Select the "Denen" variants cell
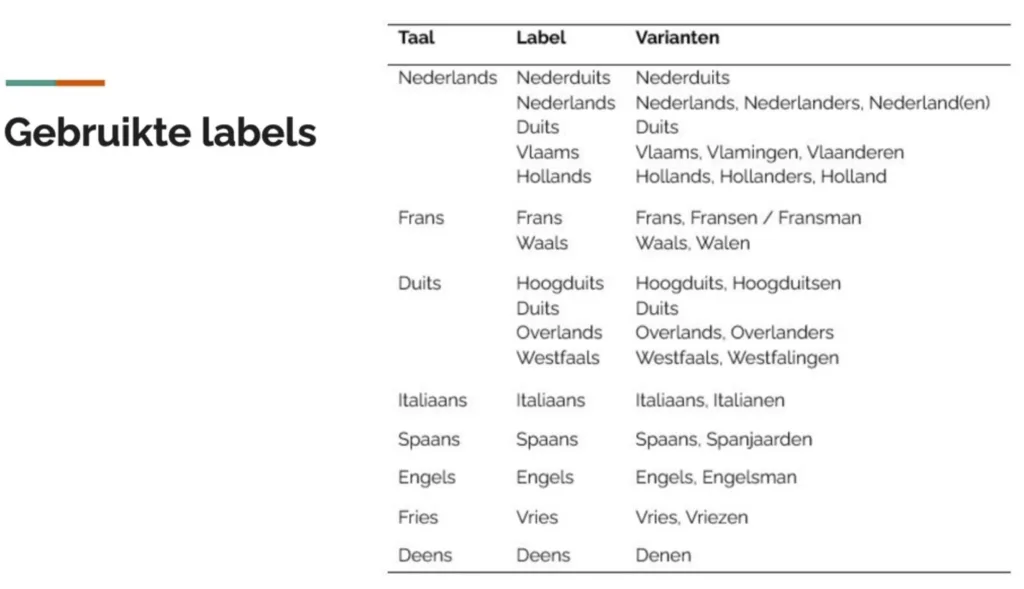The image size is (1024, 589). [663, 556]
